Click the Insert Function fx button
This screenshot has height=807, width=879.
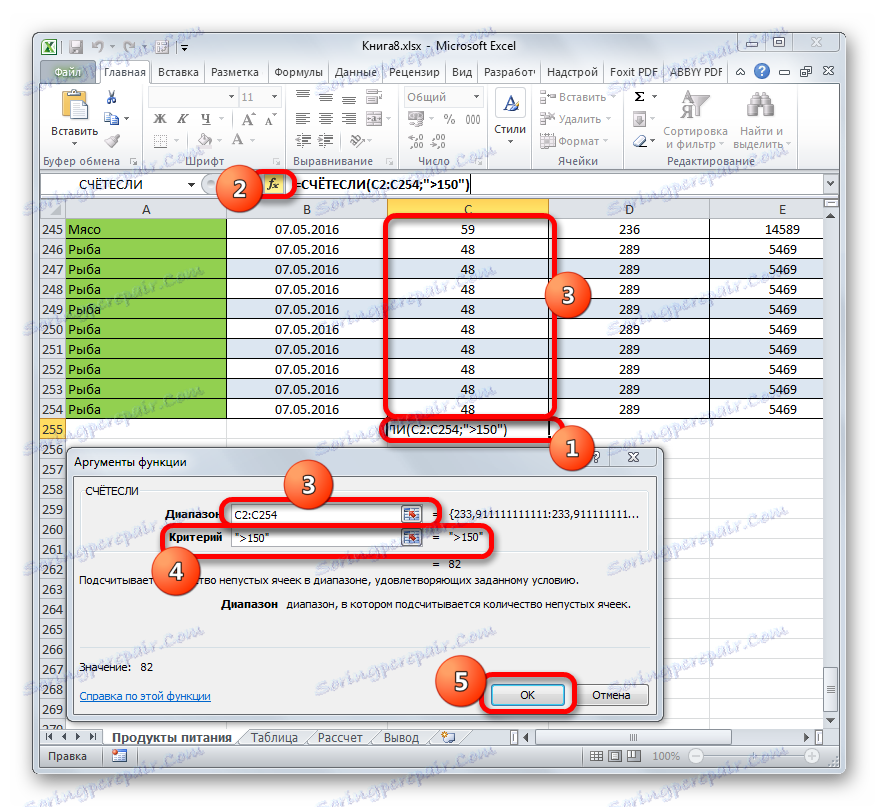coord(273,184)
